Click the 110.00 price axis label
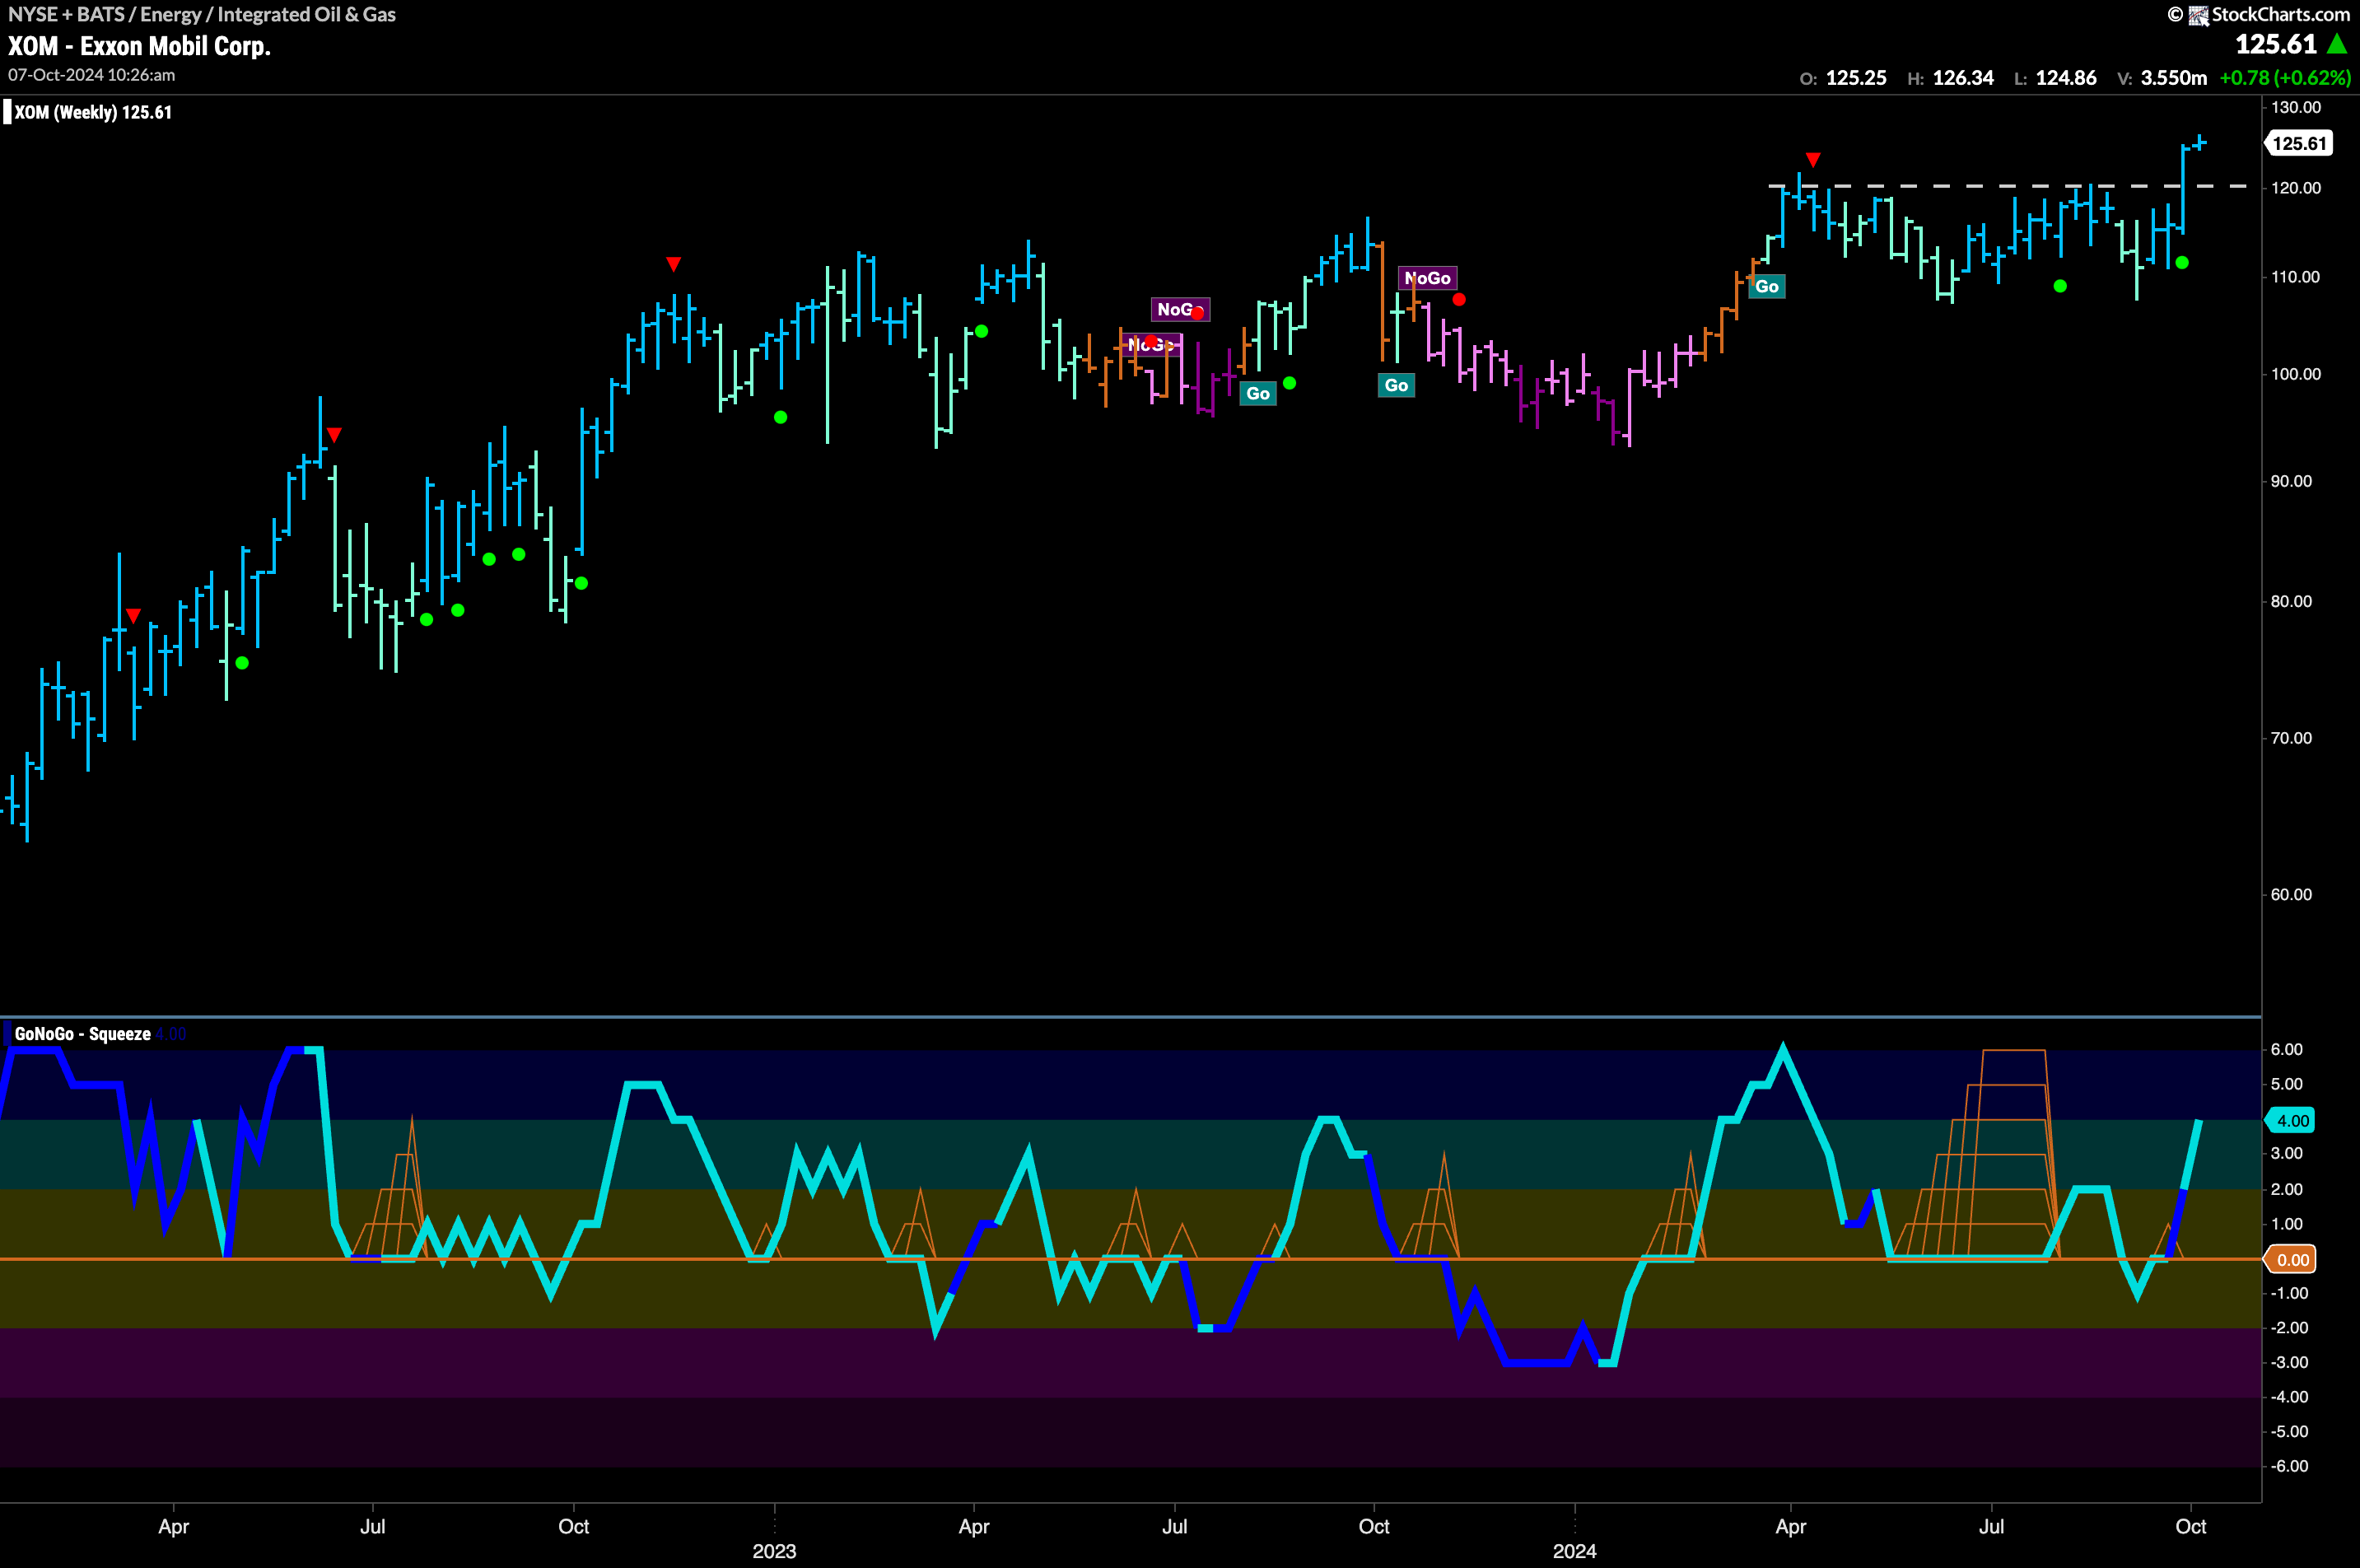This screenshot has width=2360, height=1568. pos(2295,277)
